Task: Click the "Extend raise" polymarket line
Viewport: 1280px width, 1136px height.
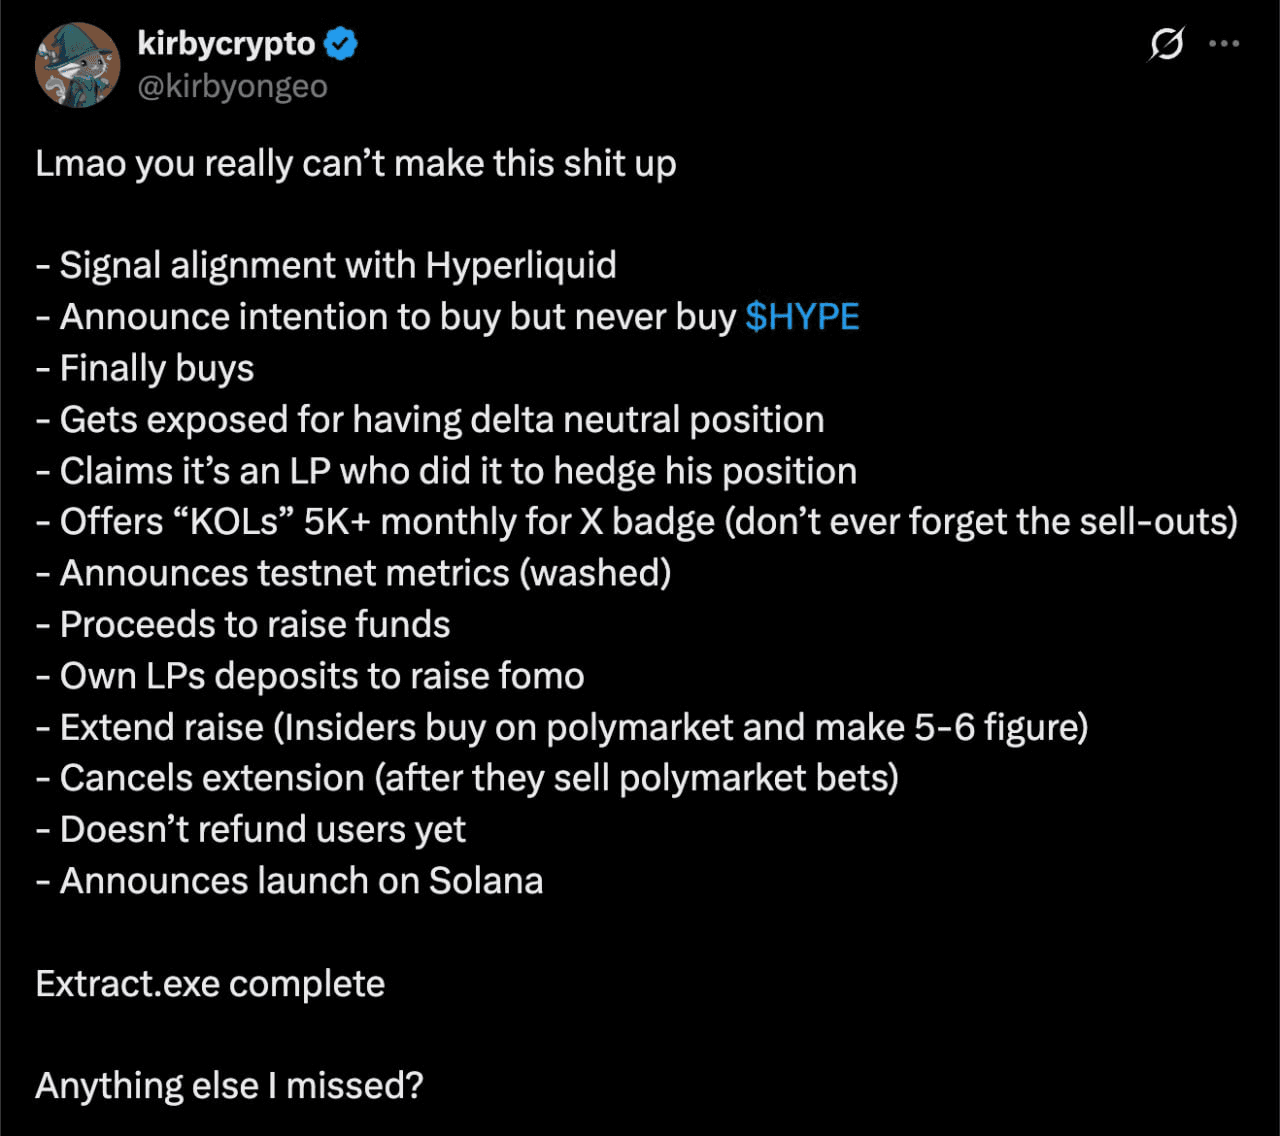Action: (561, 728)
